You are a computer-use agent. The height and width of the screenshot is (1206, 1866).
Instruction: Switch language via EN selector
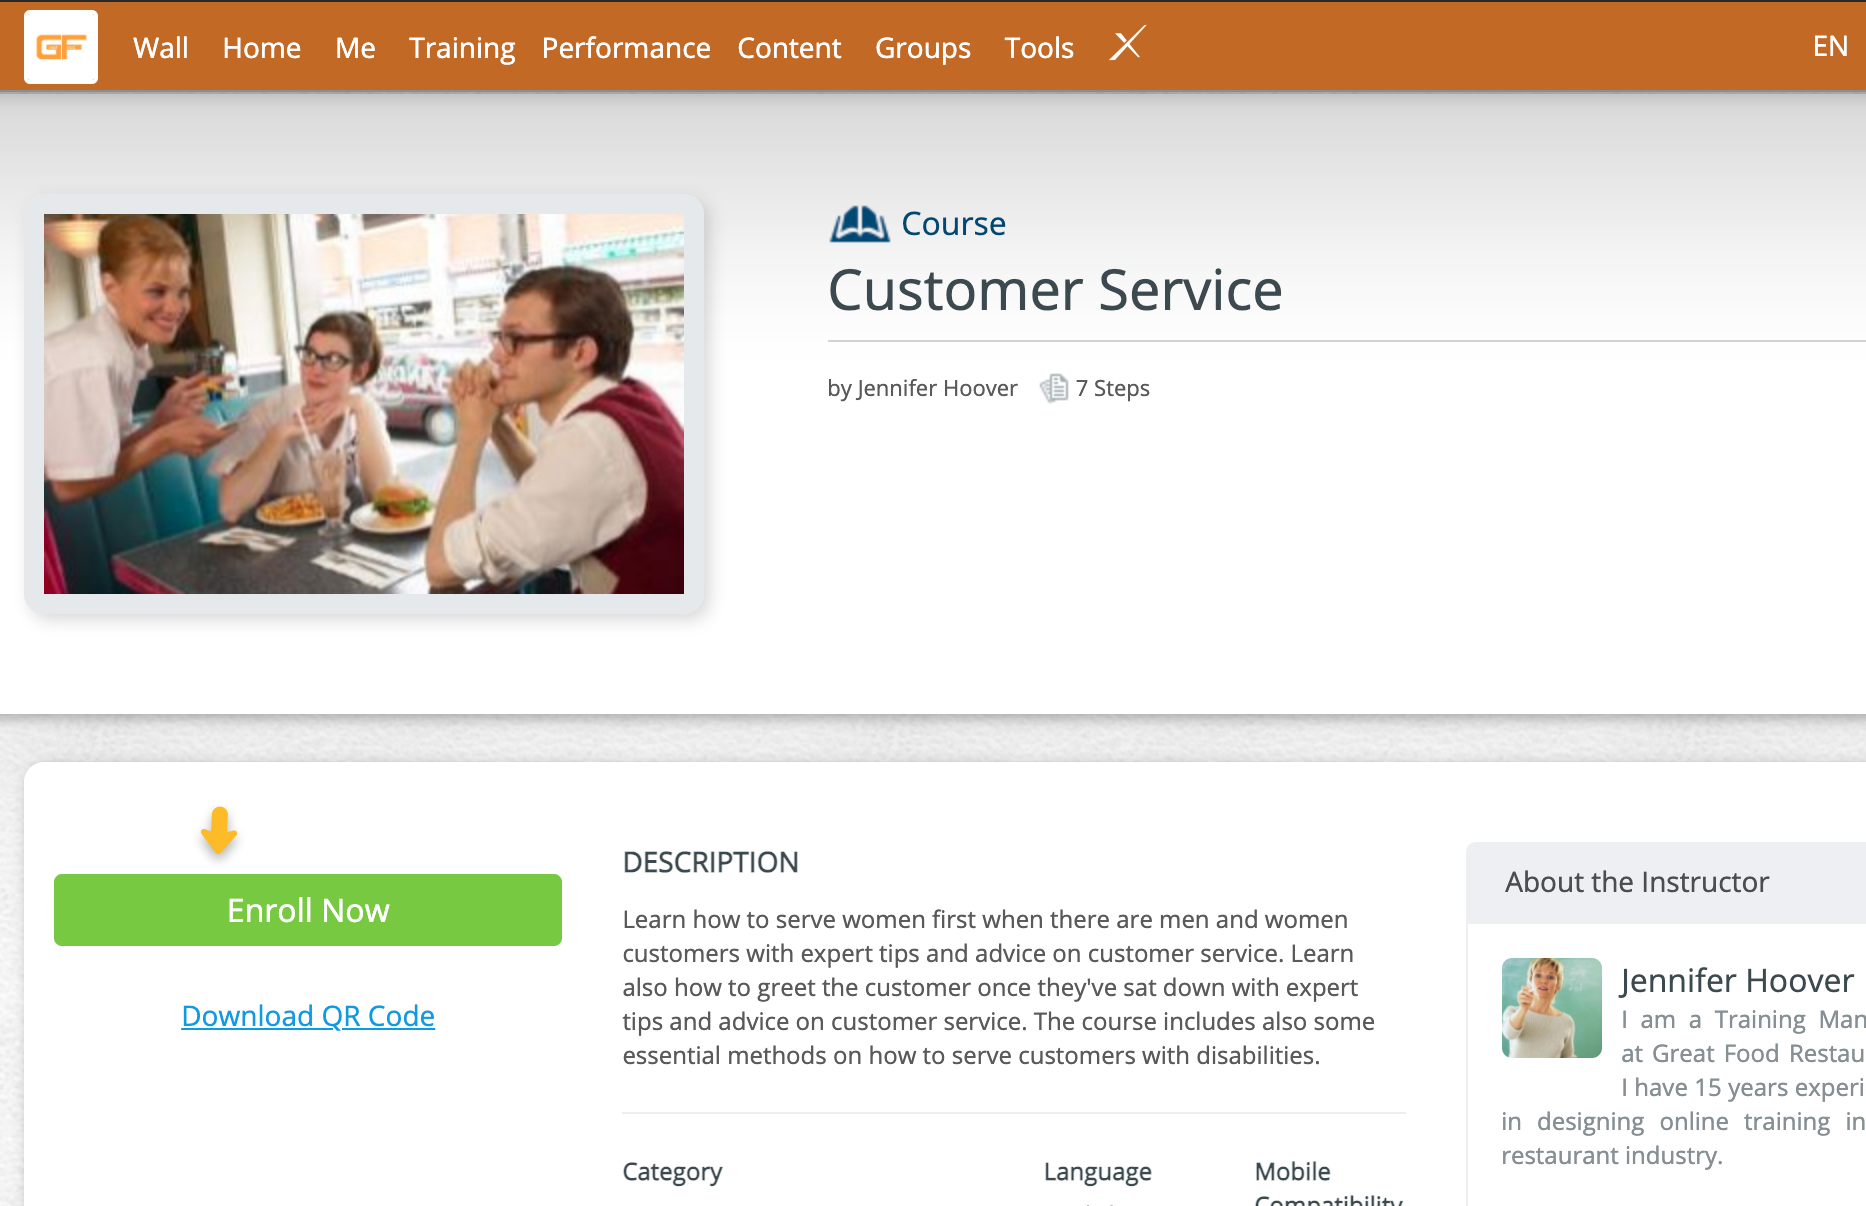coord(1830,46)
